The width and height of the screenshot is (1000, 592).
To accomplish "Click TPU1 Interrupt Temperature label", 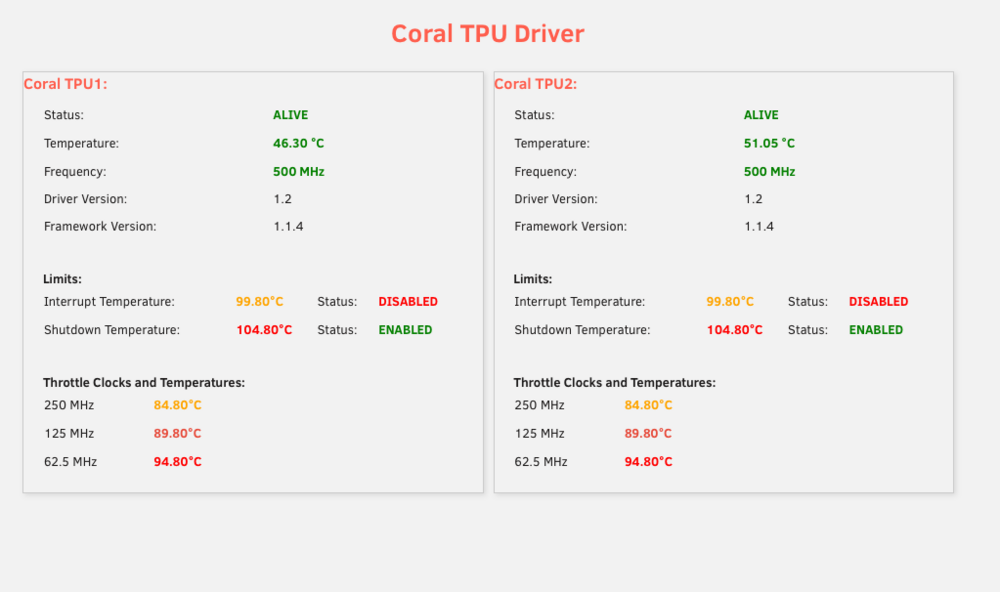I will (109, 302).
